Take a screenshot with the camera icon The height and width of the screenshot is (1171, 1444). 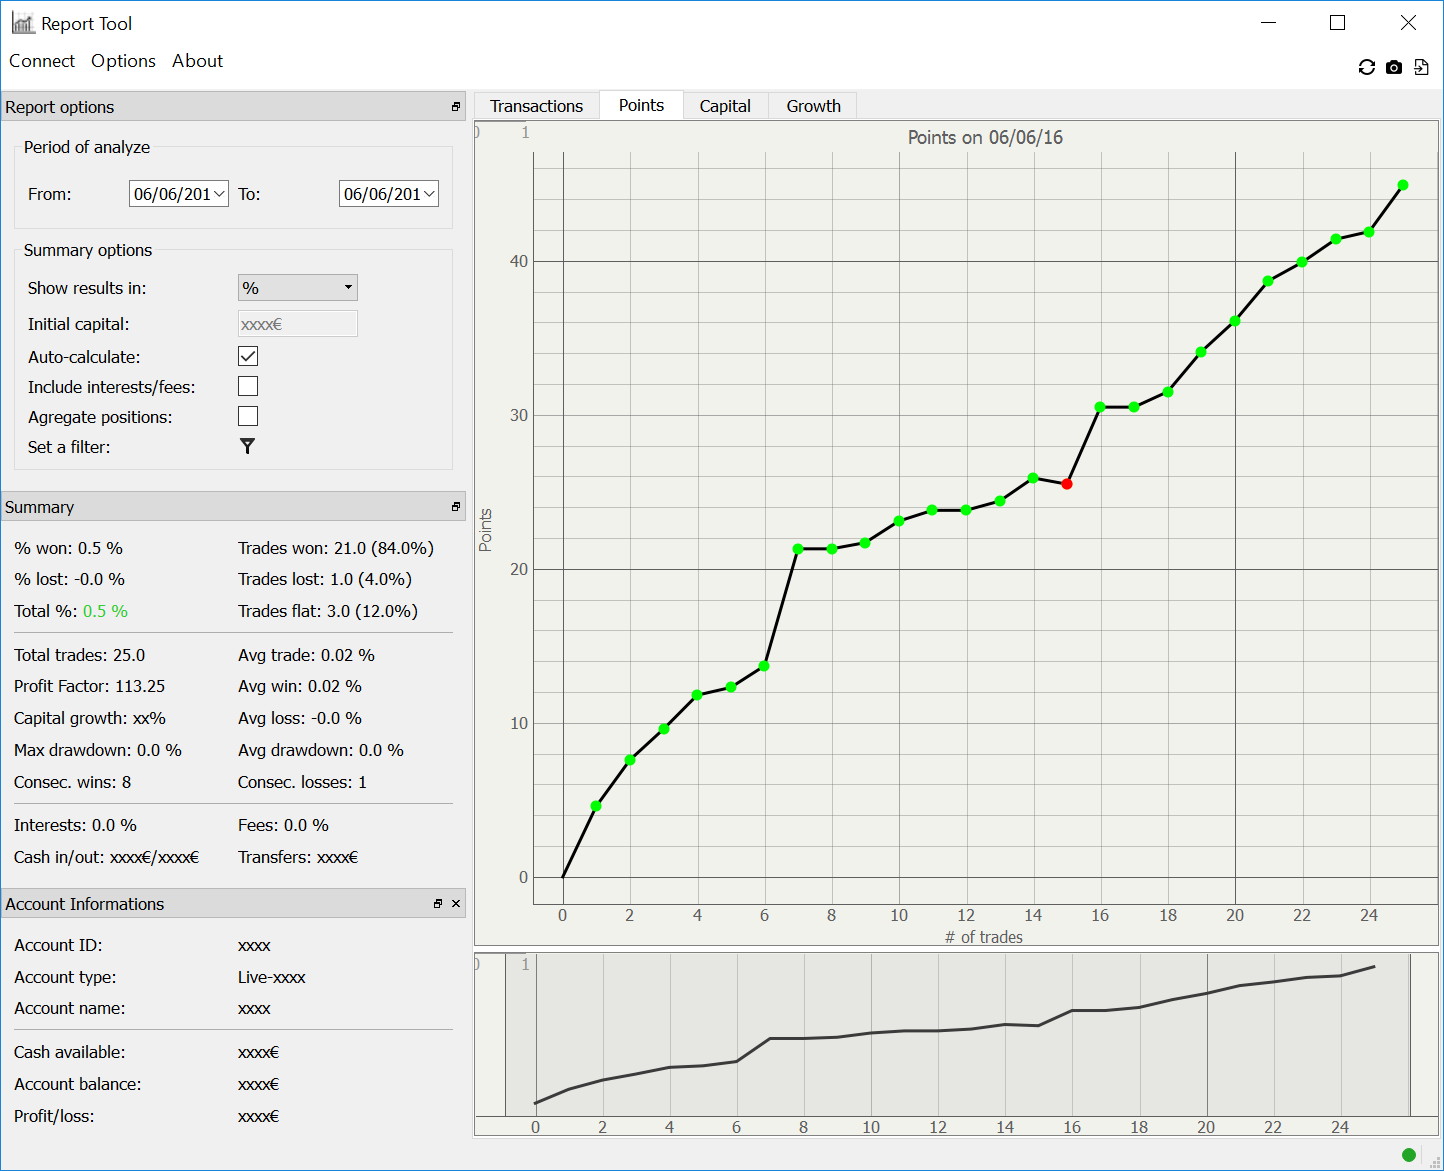coord(1394,67)
